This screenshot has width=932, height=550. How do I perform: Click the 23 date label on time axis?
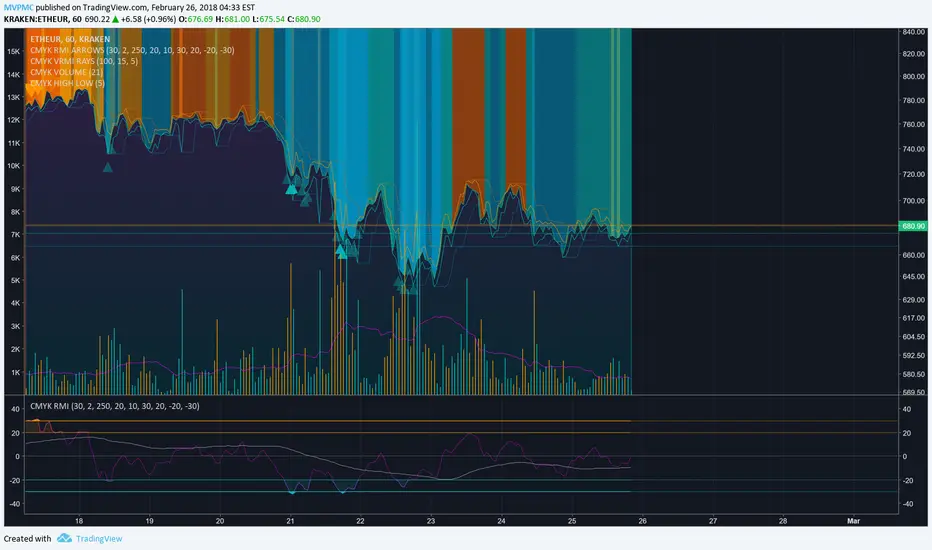click(431, 521)
